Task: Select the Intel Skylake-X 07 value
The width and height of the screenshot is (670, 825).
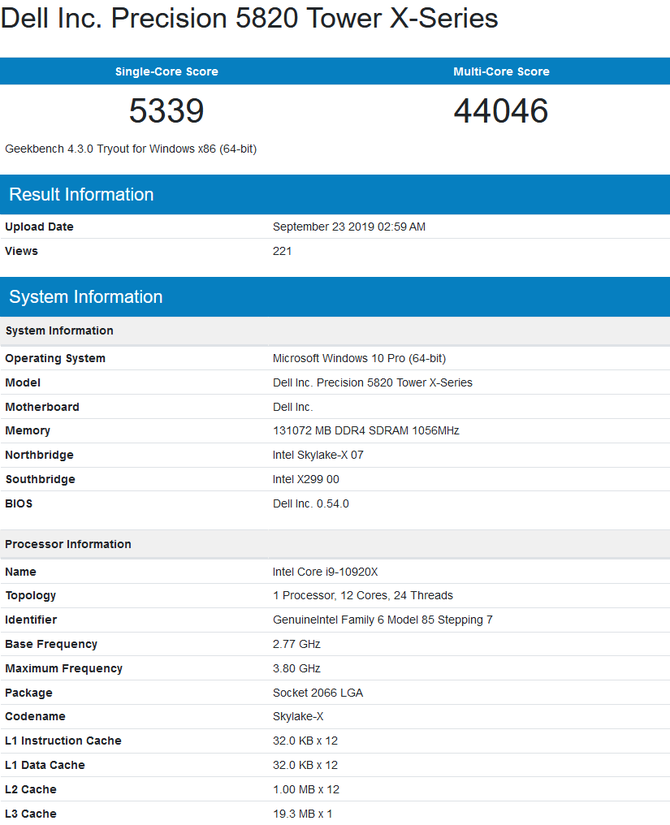Action: (318, 455)
